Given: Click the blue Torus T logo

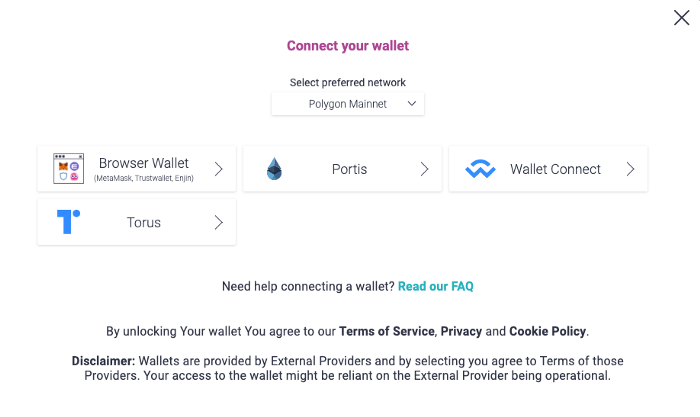Looking at the screenshot, I should coord(68,222).
